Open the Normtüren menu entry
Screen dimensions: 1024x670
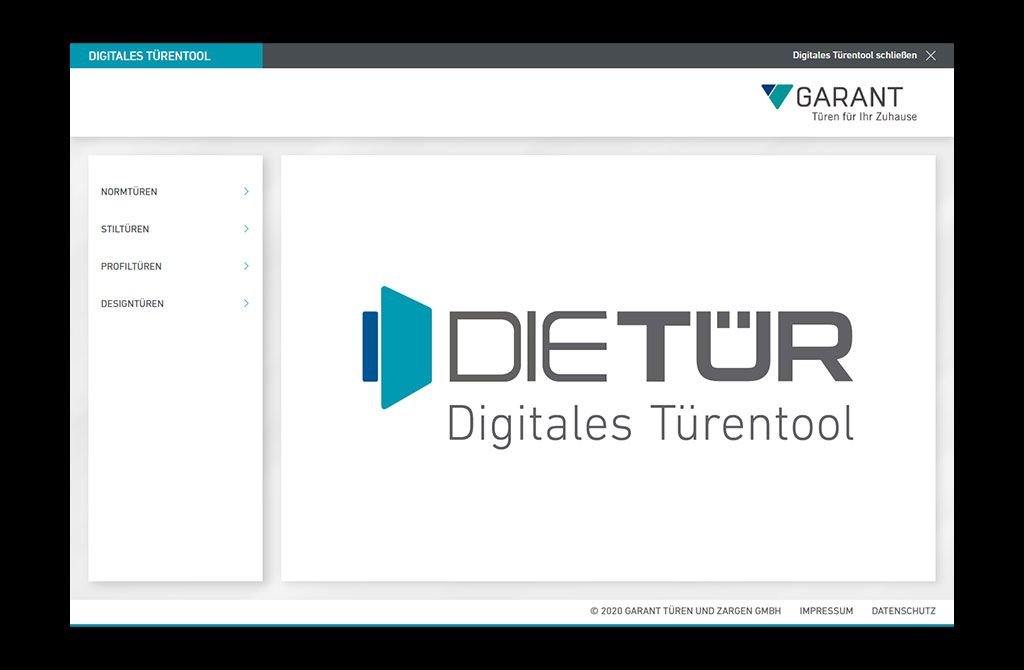point(175,191)
